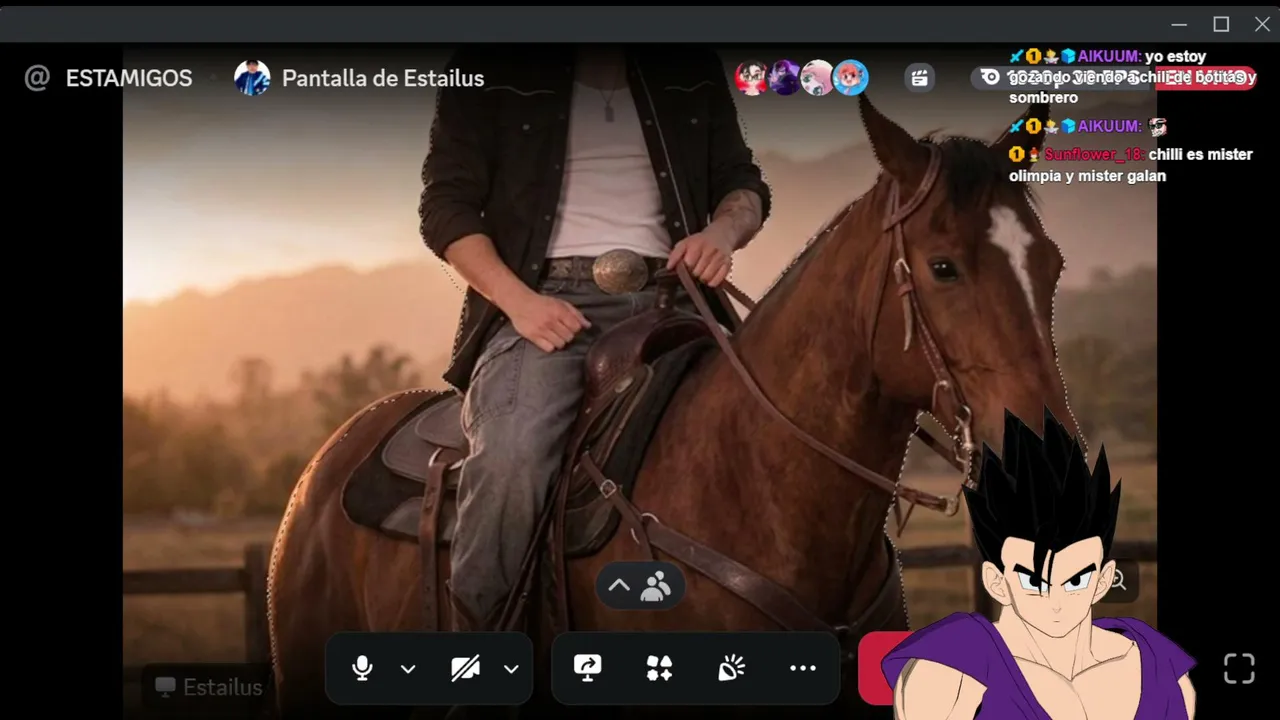
Task: Open camera options dropdown arrow
Action: (x=511, y=669)
